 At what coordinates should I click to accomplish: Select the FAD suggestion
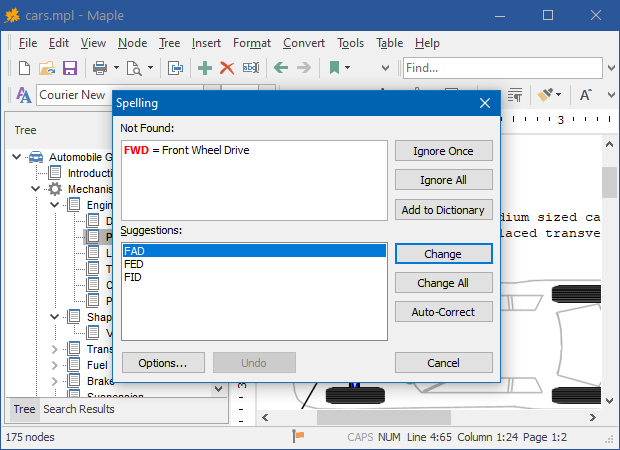(254, 251)
